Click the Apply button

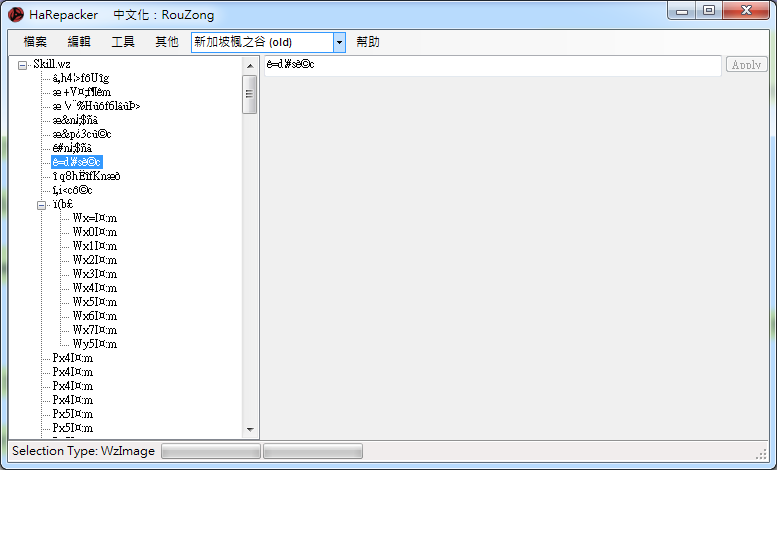pos(746,64)
